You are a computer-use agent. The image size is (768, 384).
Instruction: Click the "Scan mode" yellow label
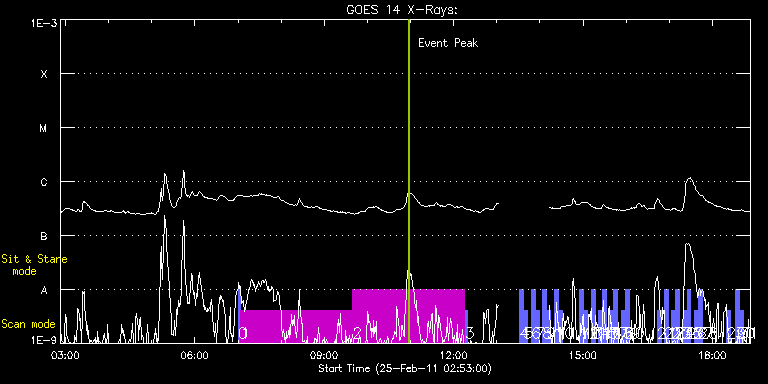(x=28, y=324)
